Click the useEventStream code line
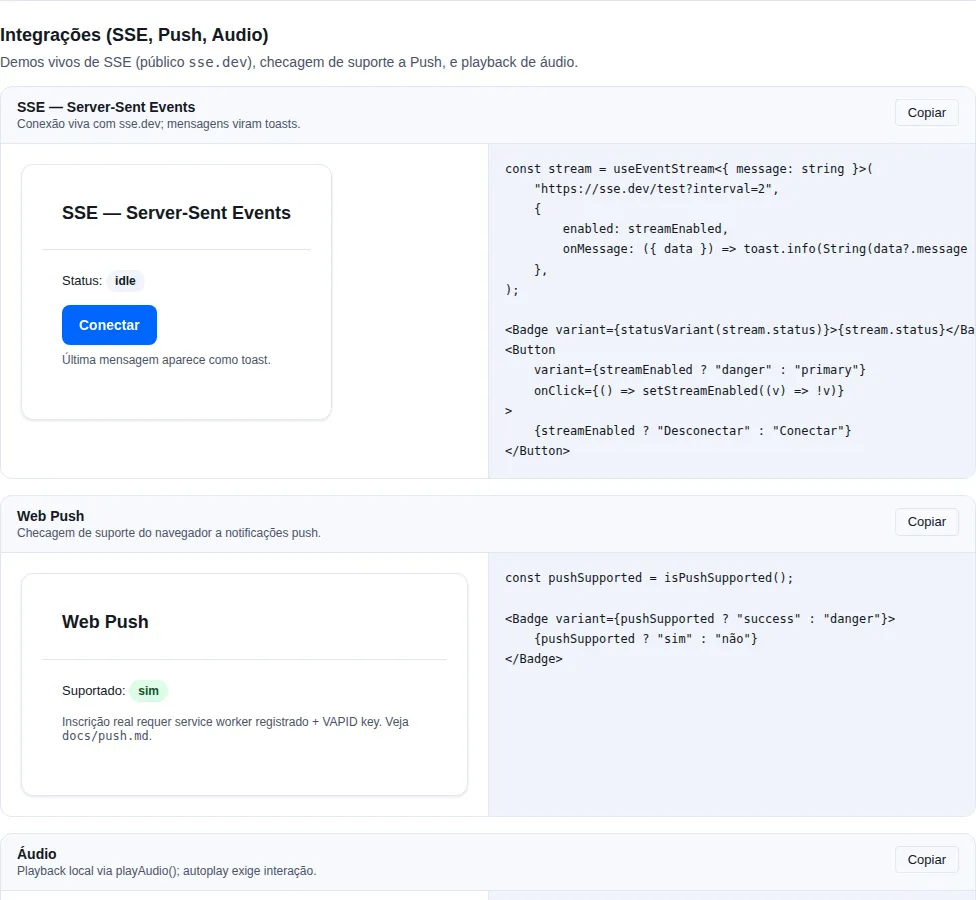The image size is (976, 900). [689, 169]
